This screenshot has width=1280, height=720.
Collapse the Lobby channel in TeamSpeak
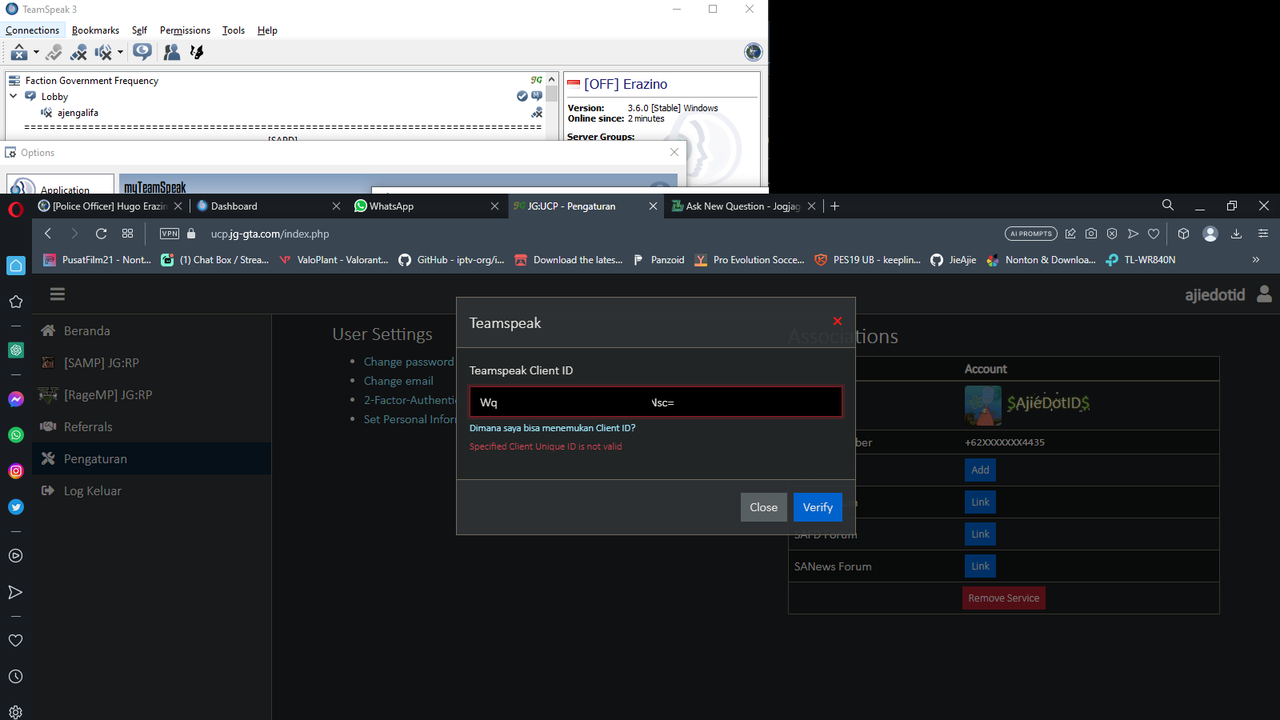click(14, 97)
